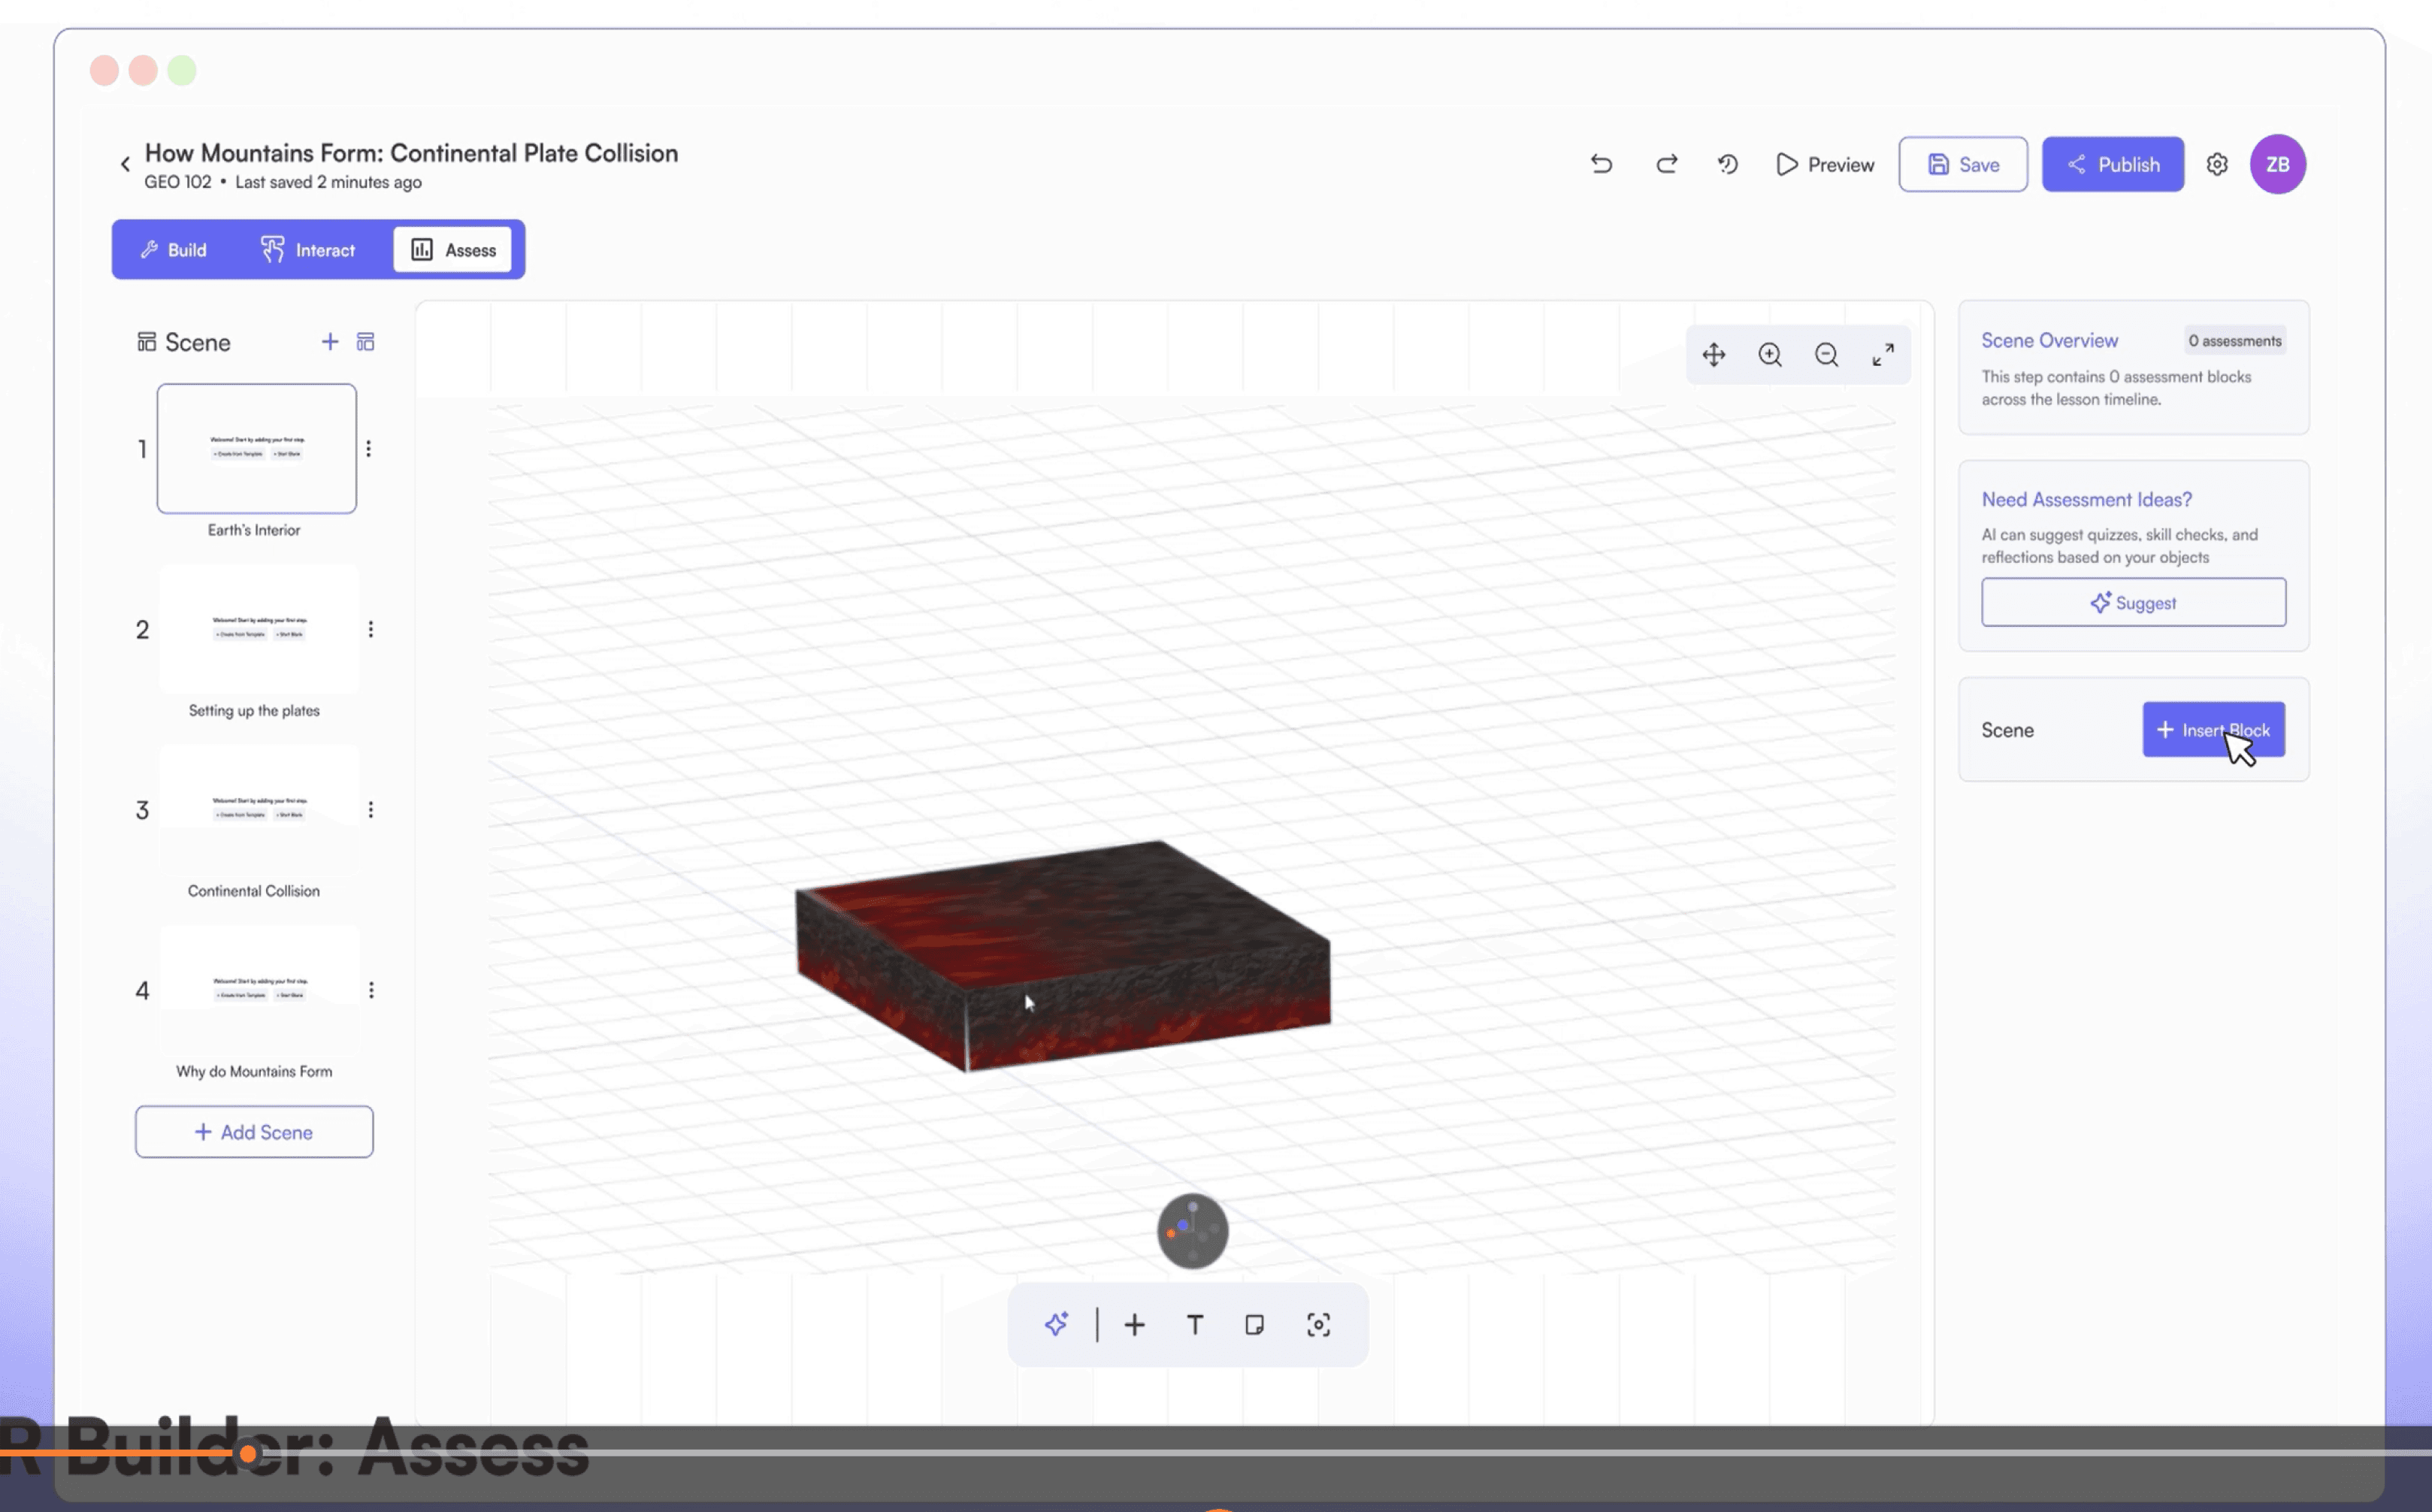Click the focus capture icon in bottom toolbar
This screenshot has height=1512, width=2432.
click(1318, 1325)
